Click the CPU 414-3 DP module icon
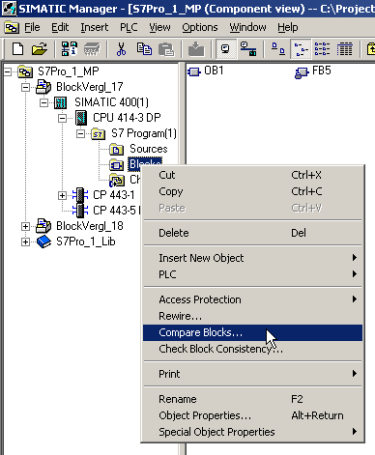Screen dimensions: 375x455 (x=81, y=118)
